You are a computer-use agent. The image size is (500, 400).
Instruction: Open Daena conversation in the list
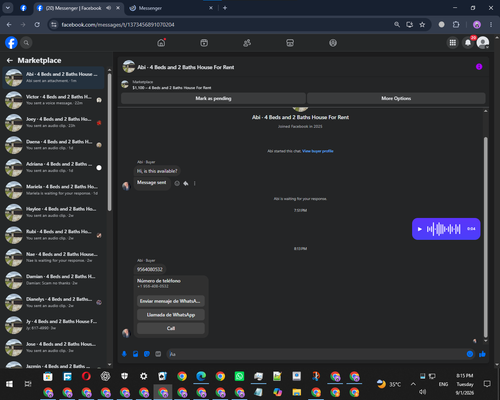pyautogui.click(x=53, y=145)
